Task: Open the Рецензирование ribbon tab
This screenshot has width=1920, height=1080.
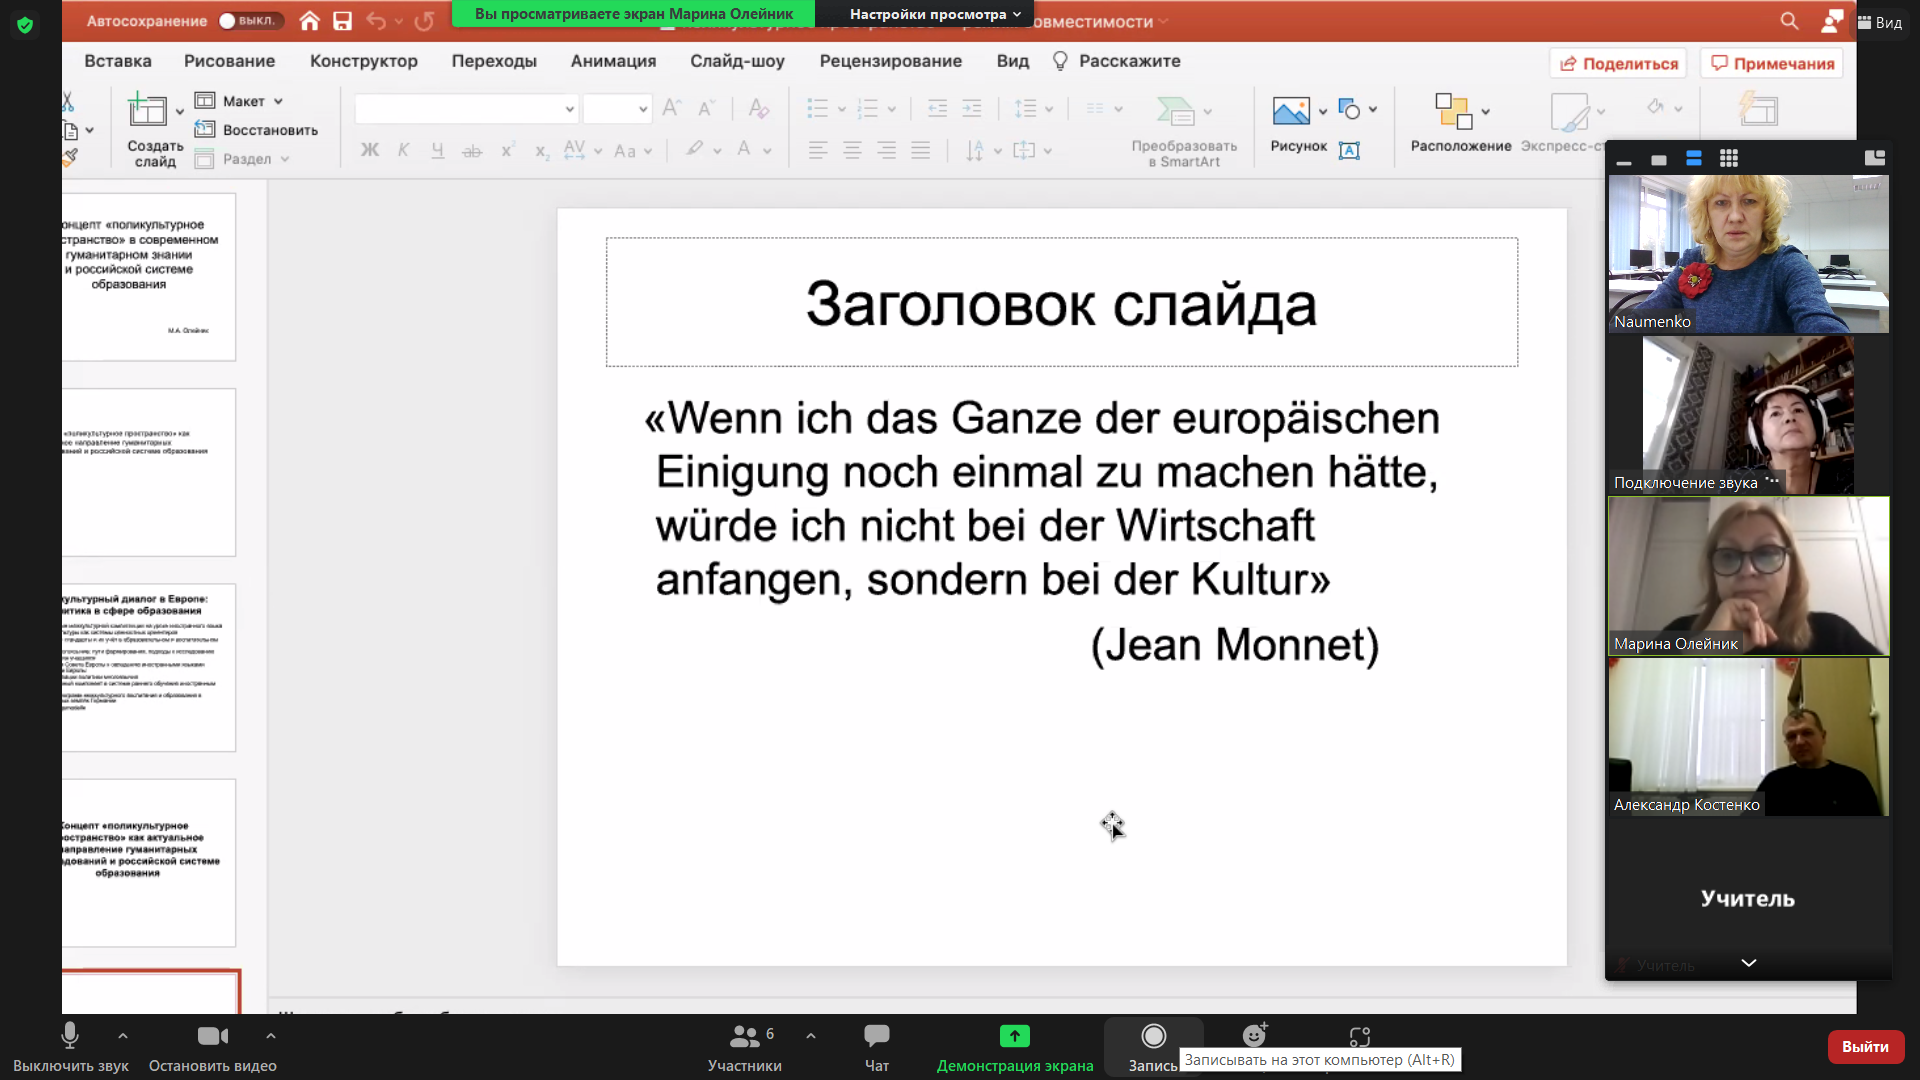Action: pos(890,61)
